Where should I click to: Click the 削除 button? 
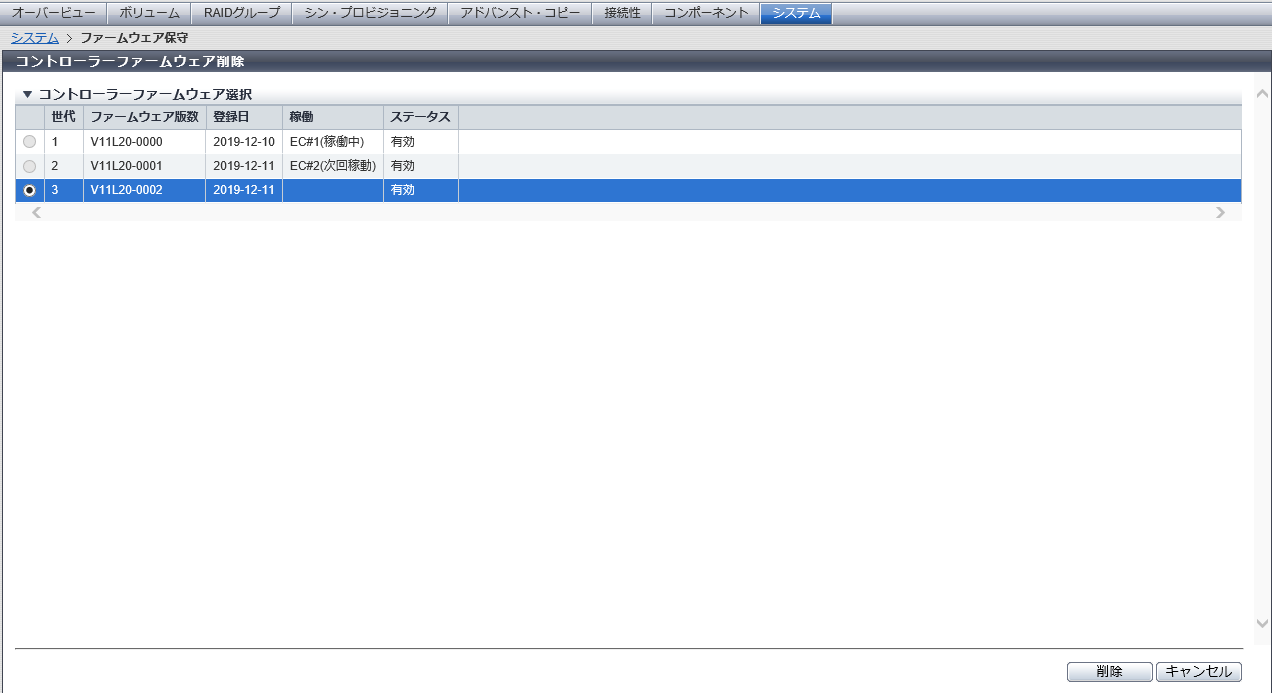tap(1109, 672)
